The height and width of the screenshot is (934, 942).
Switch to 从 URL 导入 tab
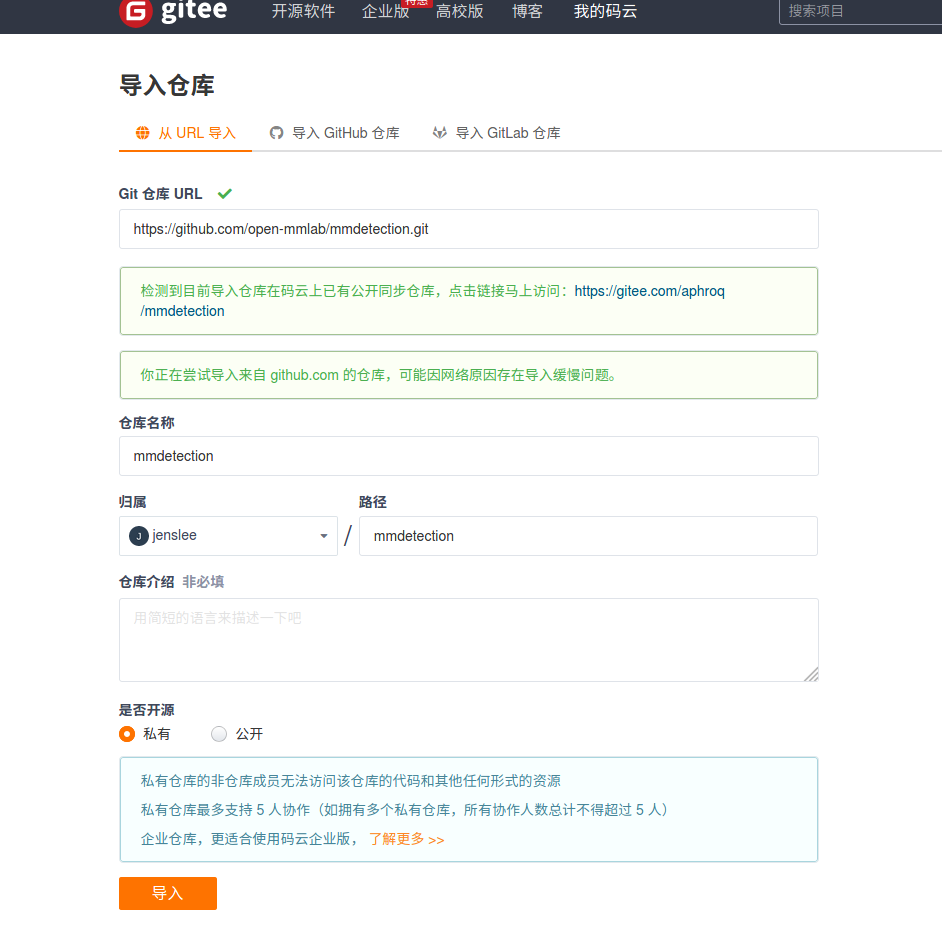(186, 133)
